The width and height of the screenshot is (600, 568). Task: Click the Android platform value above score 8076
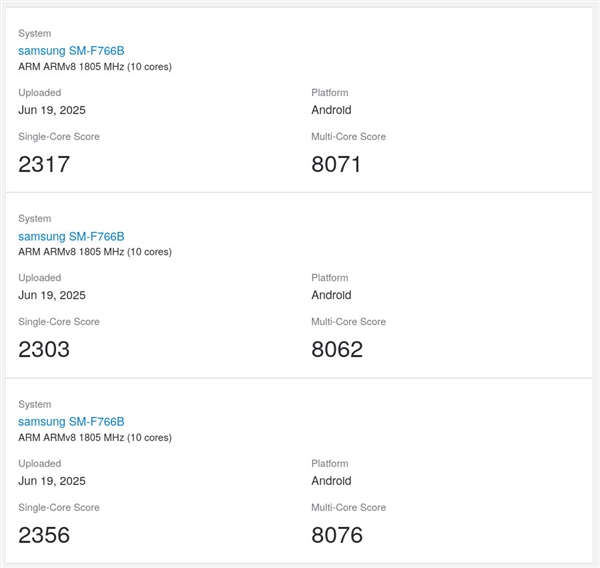click(331, 481)
